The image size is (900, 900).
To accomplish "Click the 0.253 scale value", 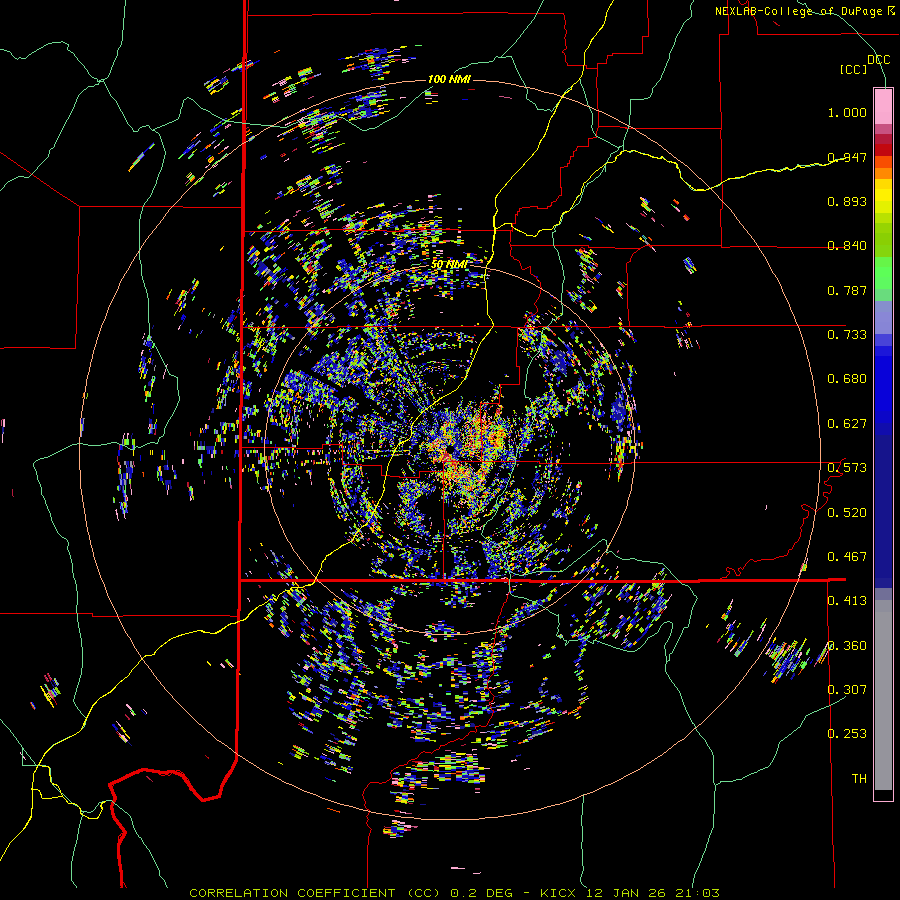I will (x=847, y=734).
